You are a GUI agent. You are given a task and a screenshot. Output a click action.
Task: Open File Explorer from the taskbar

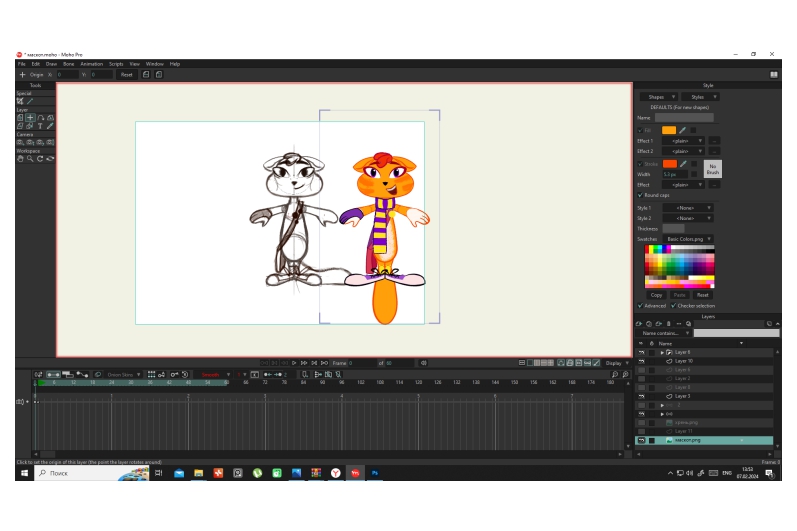point(198,473)
